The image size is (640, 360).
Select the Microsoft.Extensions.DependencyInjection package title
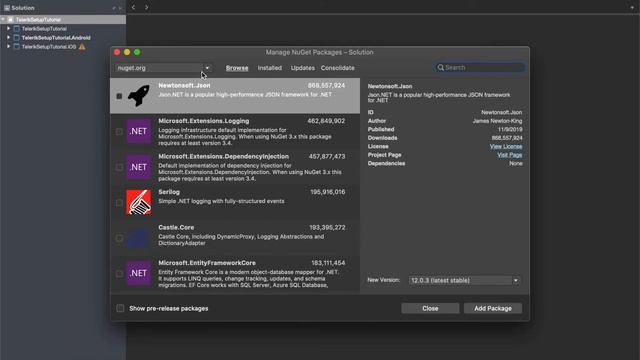click(x=224, y=156)
